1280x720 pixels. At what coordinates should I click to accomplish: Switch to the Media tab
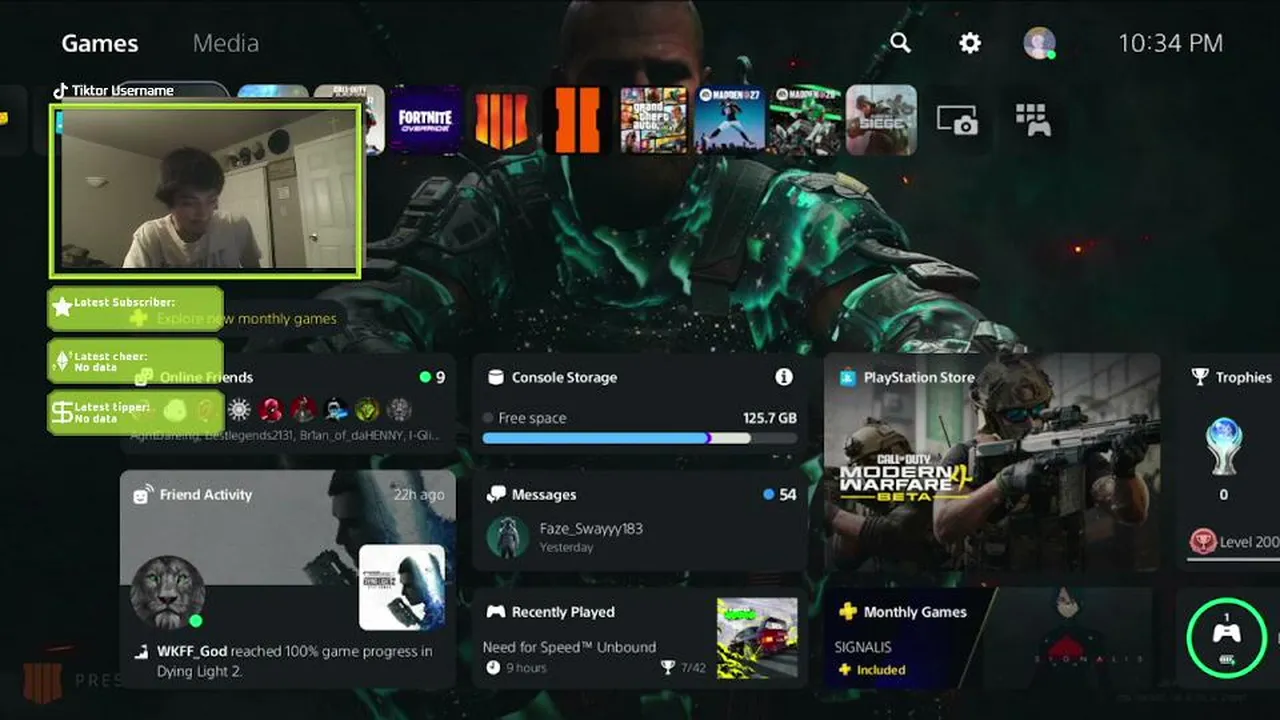click(226, 43)
